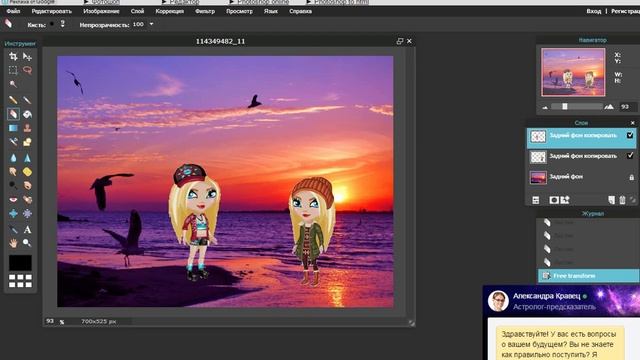Select the unhighlighted Задний фон копировать layer
Image resolution: width=640 pixels, height=360 pixels.
coord(581,156)
